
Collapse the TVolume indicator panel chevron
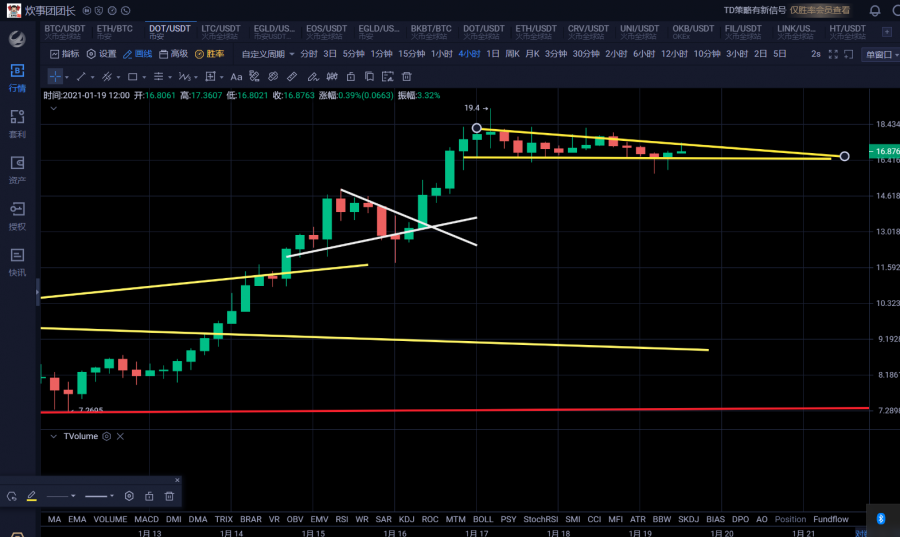[x=53, y=436]
